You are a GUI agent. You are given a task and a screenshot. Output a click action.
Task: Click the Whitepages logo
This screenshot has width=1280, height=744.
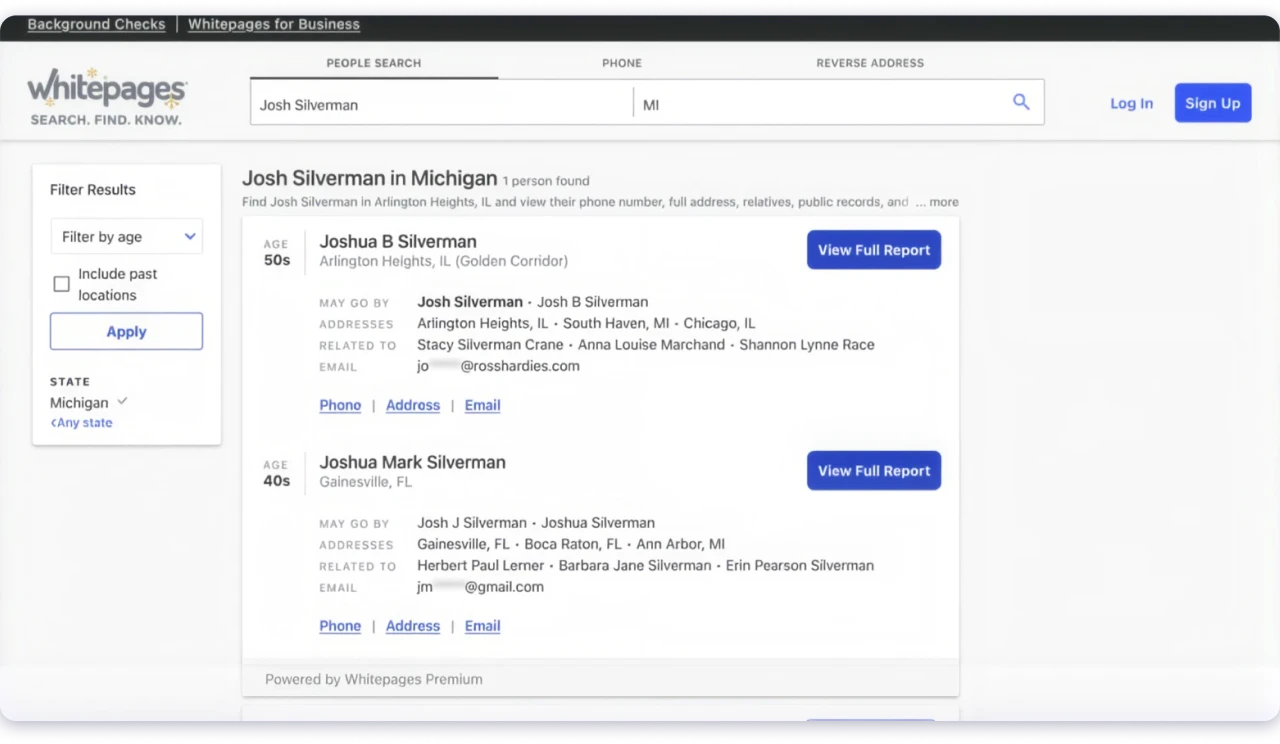(x=107, y=97)
